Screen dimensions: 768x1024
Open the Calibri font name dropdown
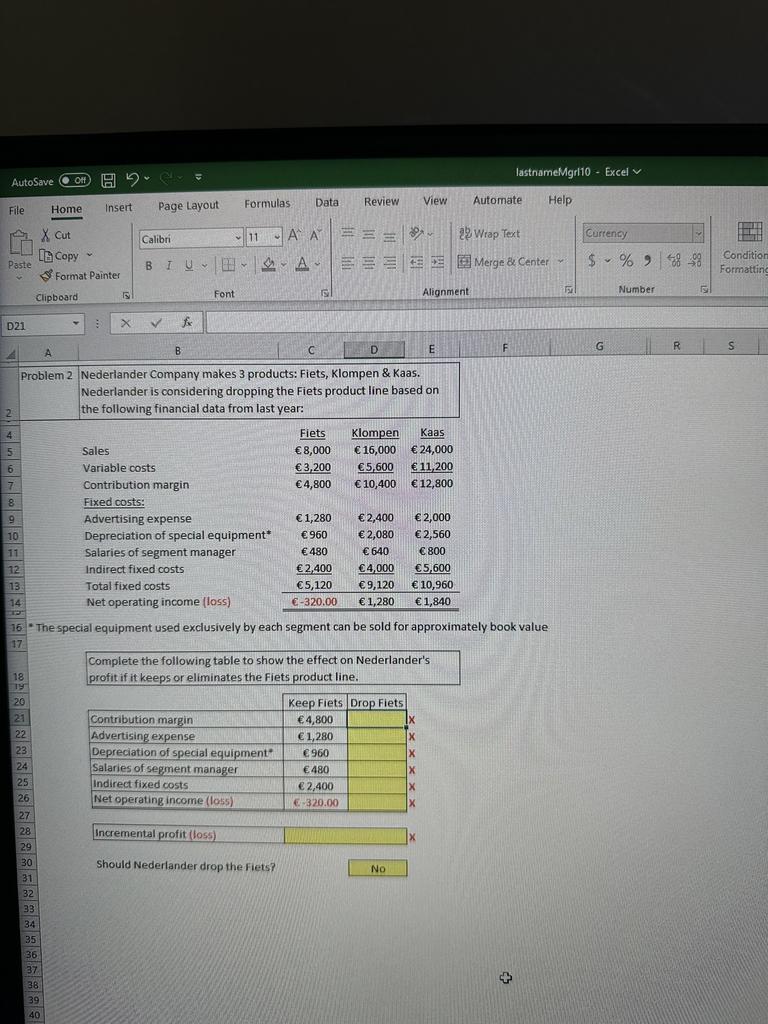(238, 238)
